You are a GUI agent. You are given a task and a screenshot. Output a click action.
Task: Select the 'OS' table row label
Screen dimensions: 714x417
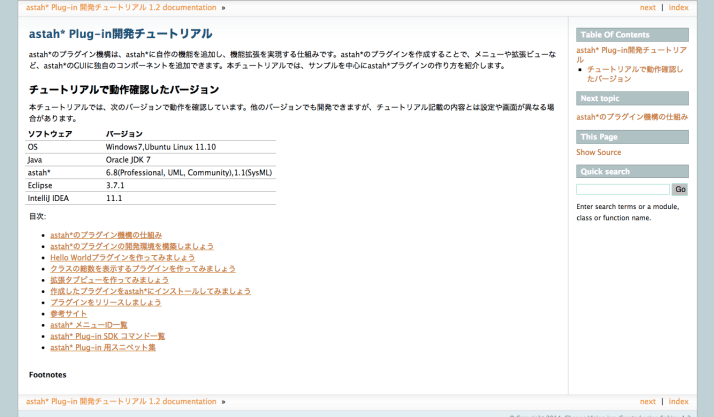tap(33, 147)
